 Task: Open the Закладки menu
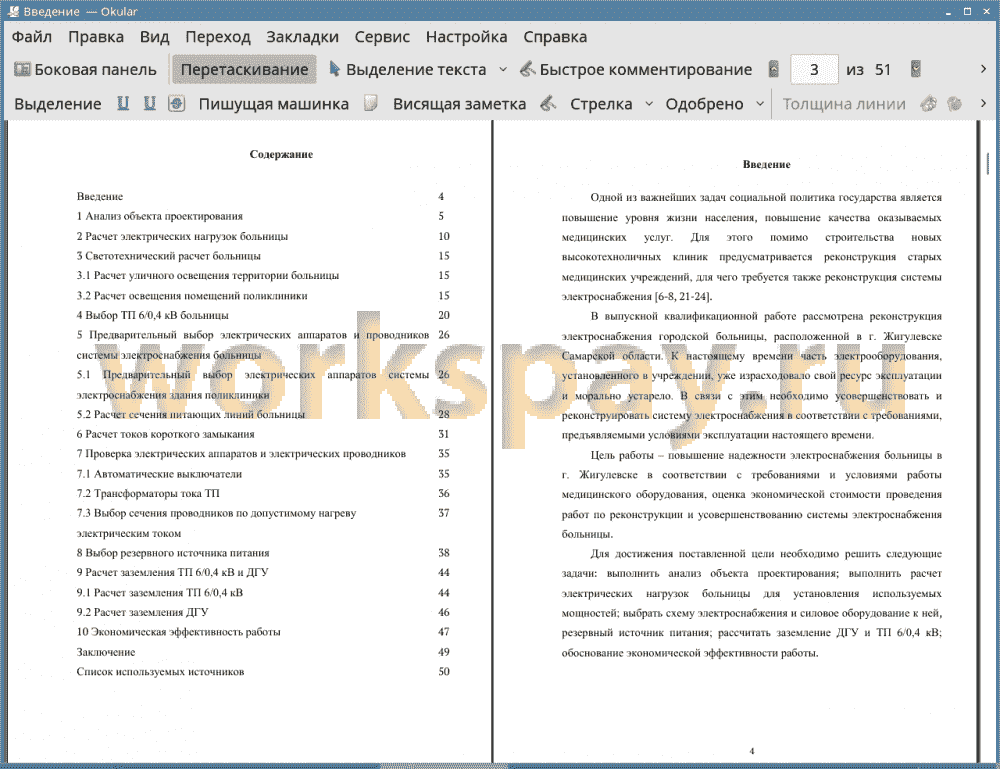tap(302, 37)
